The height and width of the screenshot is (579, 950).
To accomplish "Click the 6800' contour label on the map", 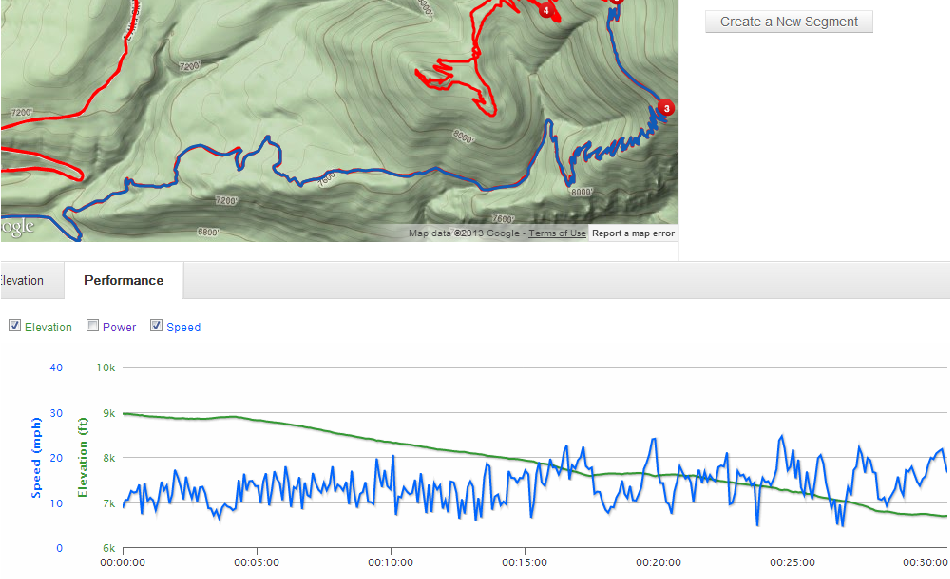I will coord(208,231).
